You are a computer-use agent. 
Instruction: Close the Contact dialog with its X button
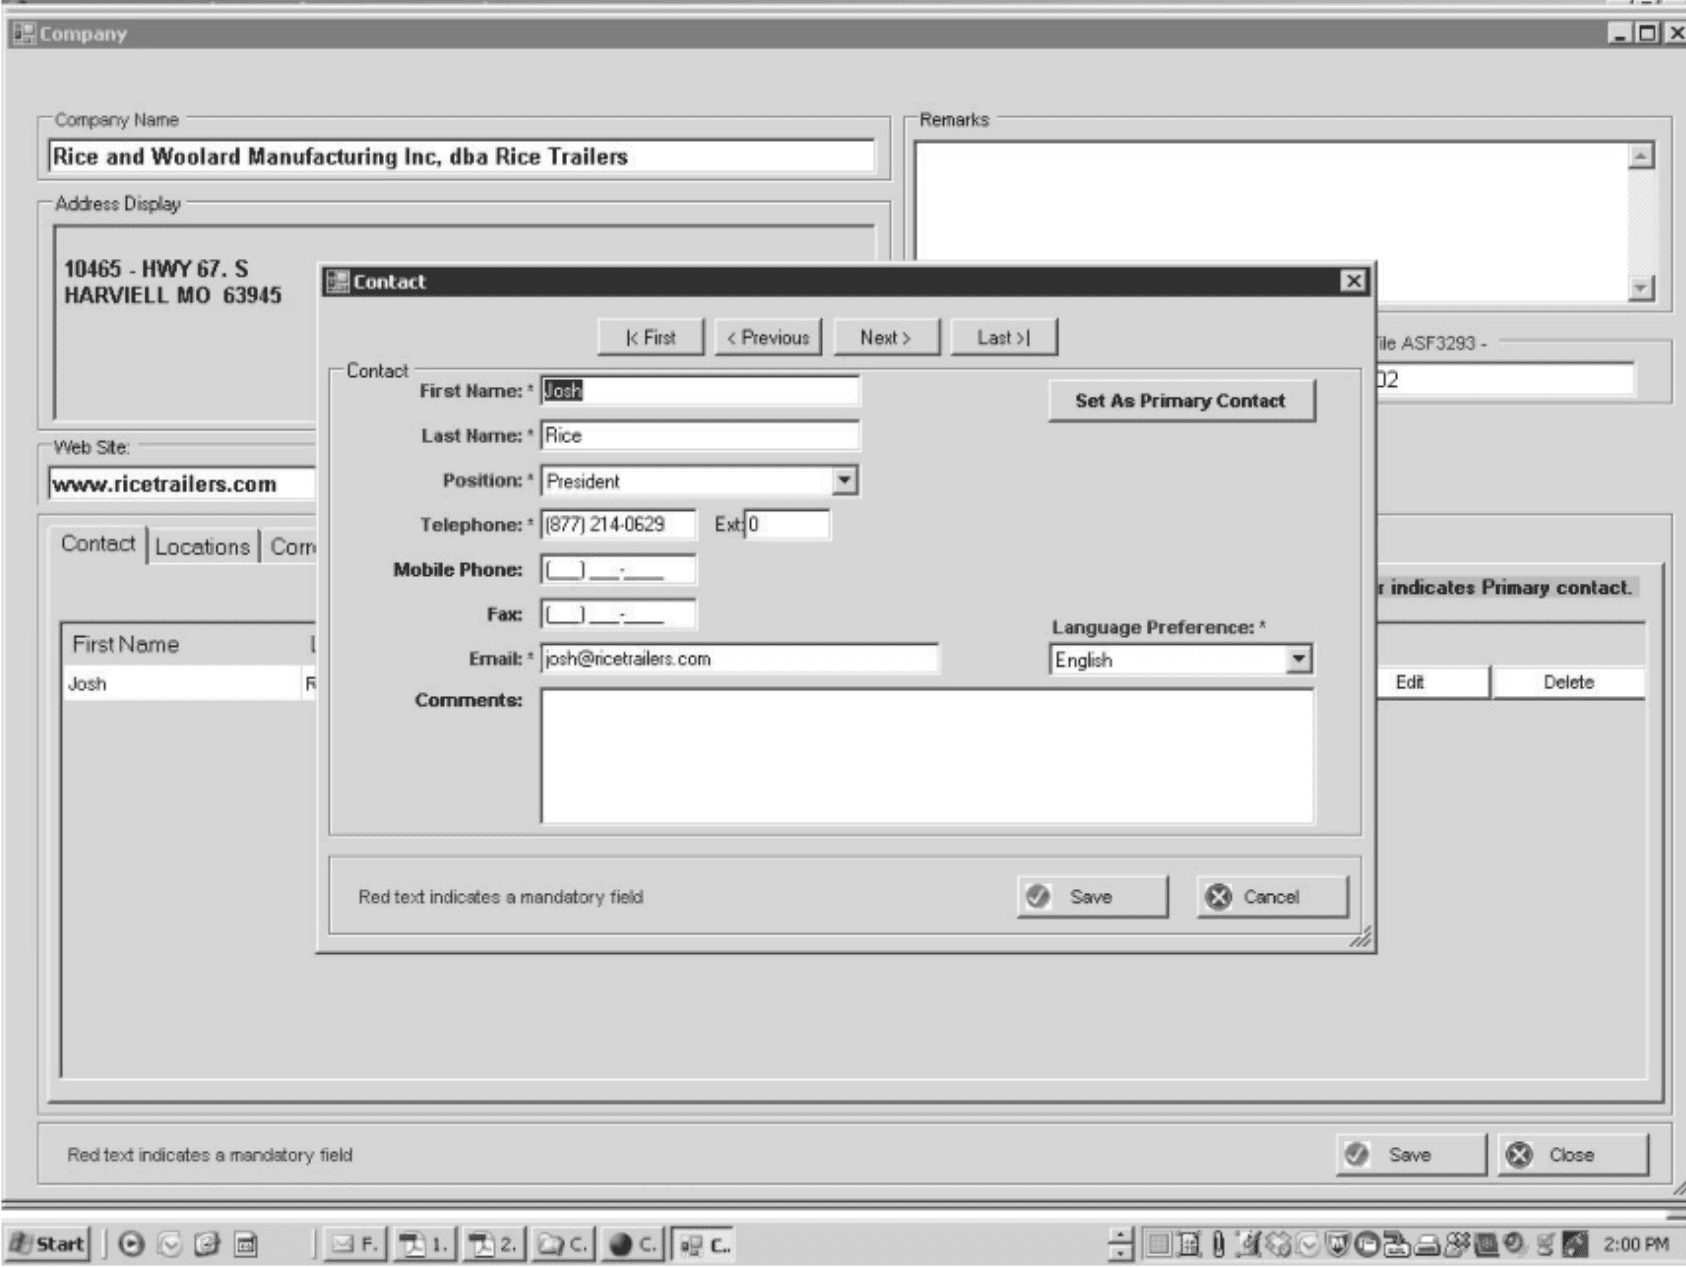[x=1353, y=281]
